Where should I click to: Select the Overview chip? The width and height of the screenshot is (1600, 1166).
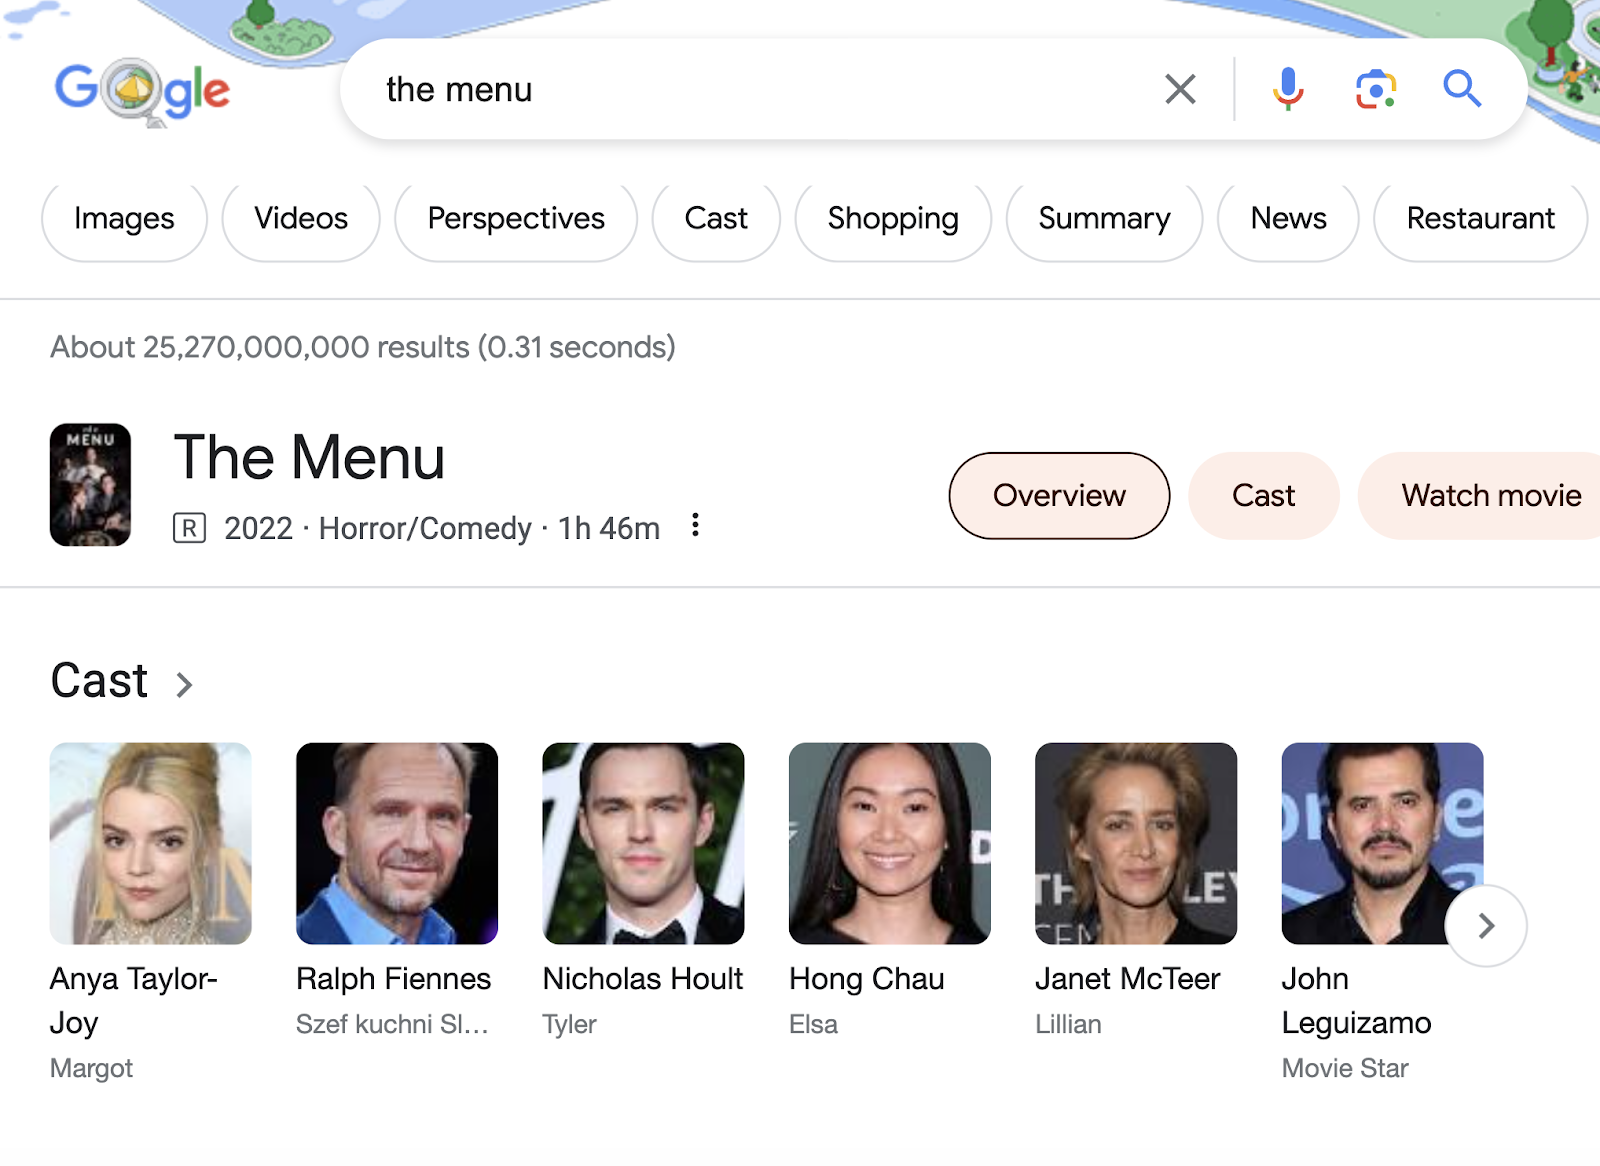click(x=1058, y=495)
